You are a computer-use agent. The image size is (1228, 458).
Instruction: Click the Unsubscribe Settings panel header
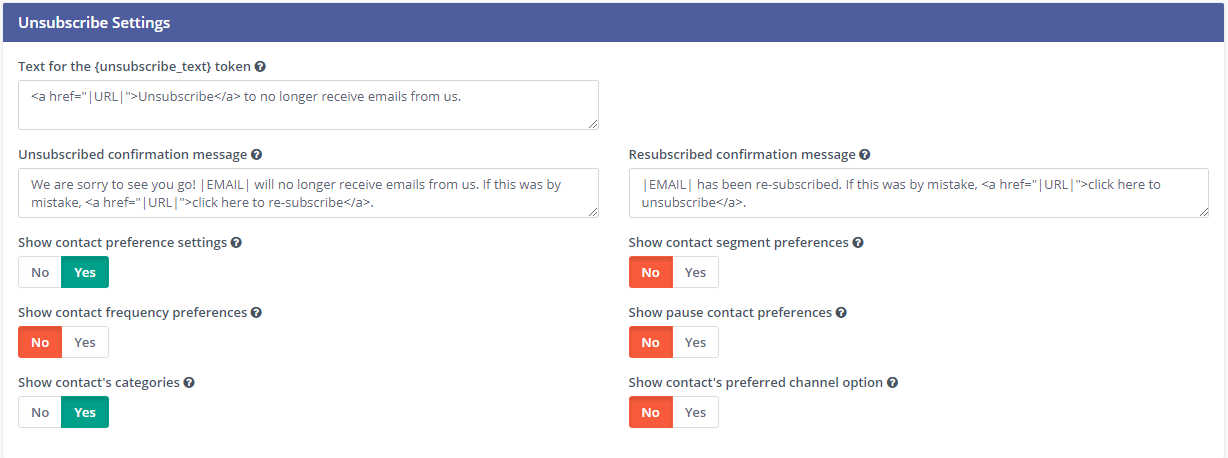pos(614,22)
